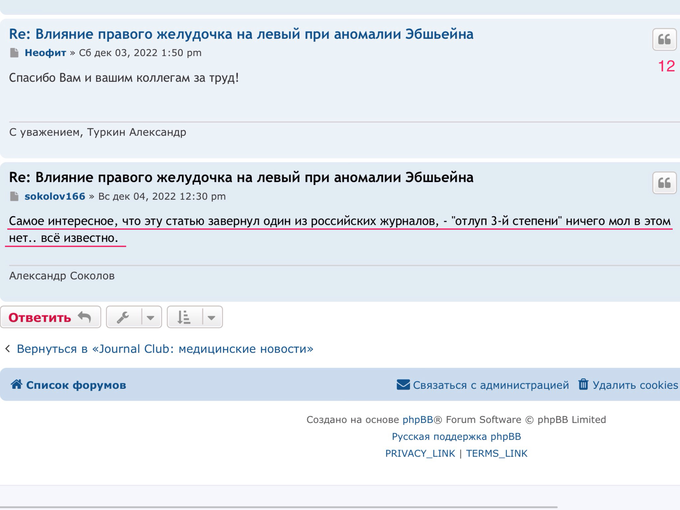The image size is (680, 510).
Task: Open the TERMS_LINK in footer
Action: pos(497,454)
